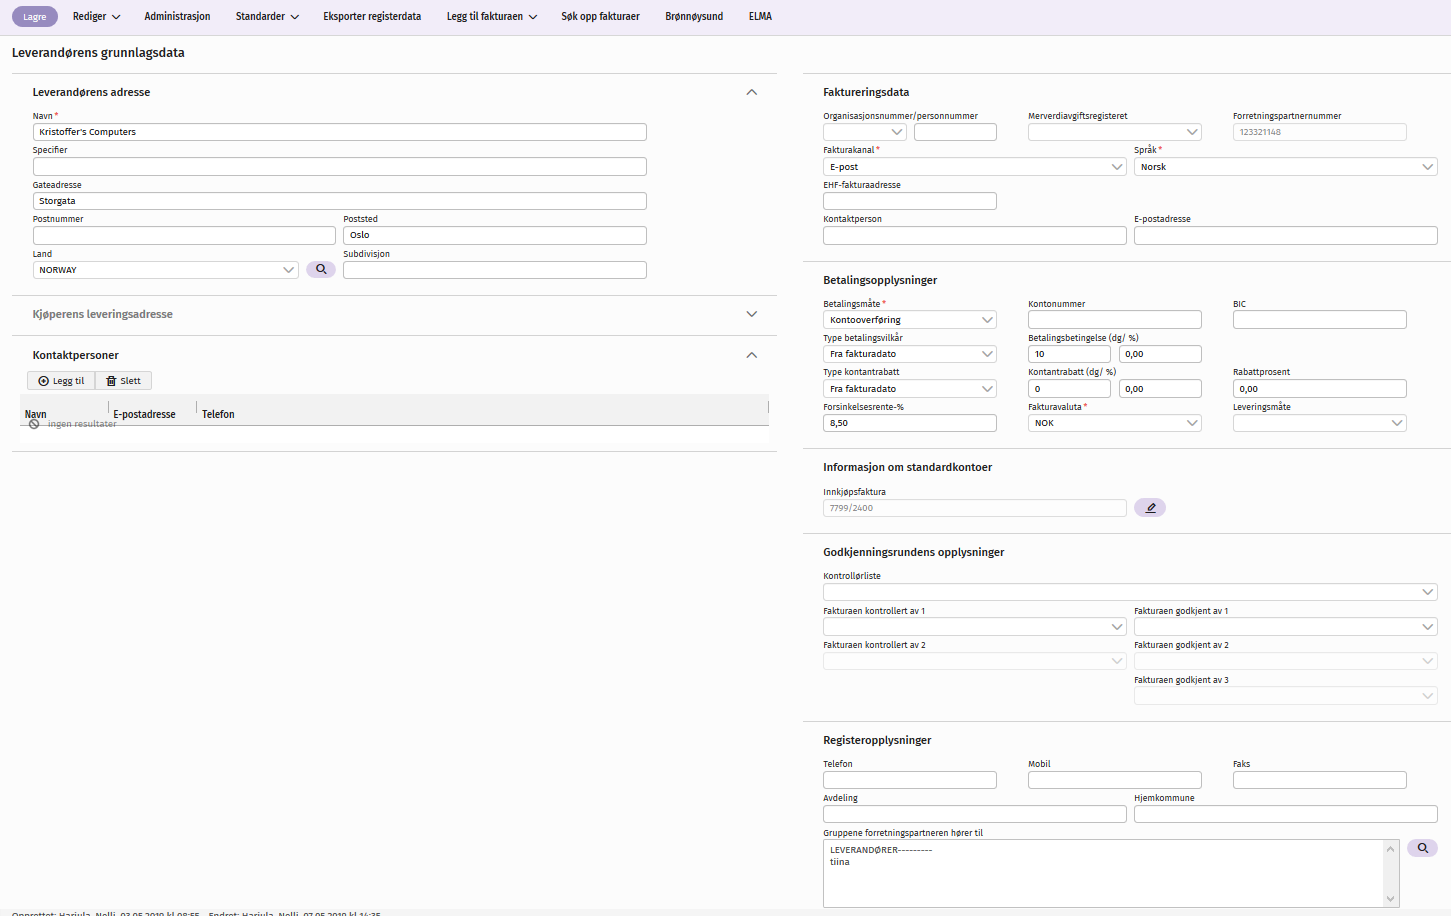Screen dimensions: 1451x916
Task: Click the Avdeling input field
Action: [975, 814]
